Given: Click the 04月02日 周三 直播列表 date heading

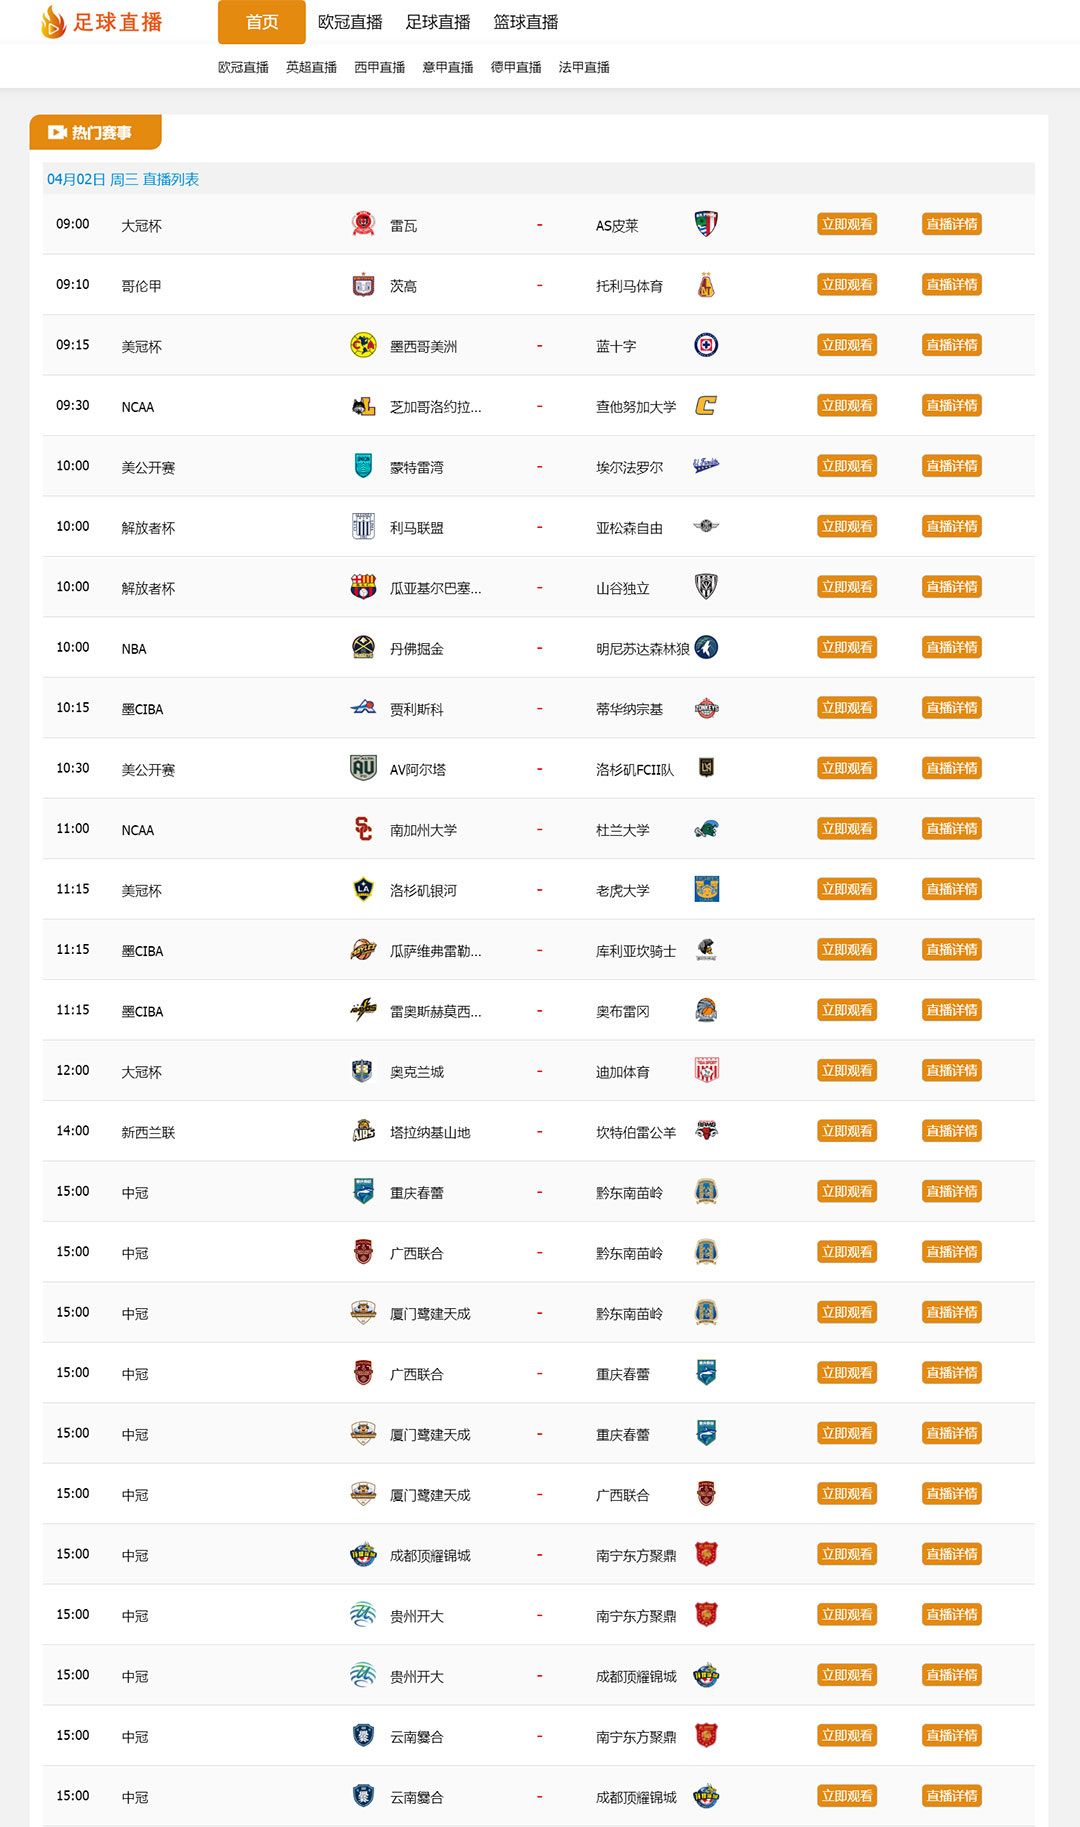Looking at the screenshot, I should [x=123, y=179].
